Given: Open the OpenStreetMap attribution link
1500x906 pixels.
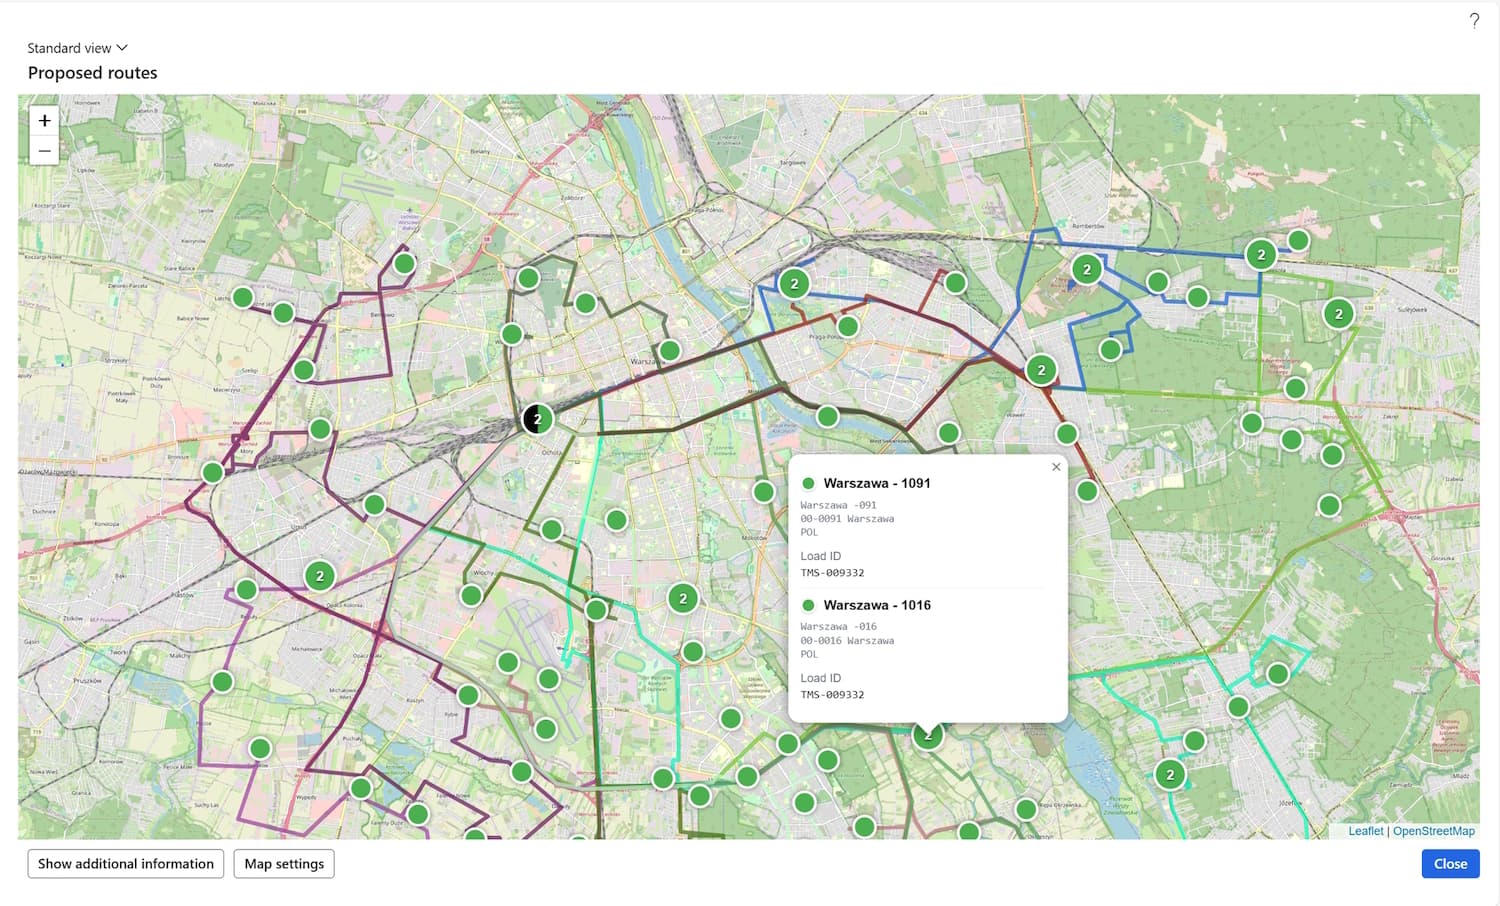Looking at the screenshot, I should click(x=1433, y=831).
